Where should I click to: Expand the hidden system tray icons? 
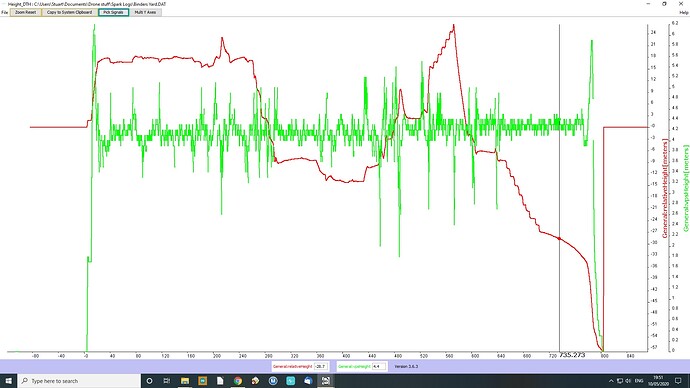point(611,381)
